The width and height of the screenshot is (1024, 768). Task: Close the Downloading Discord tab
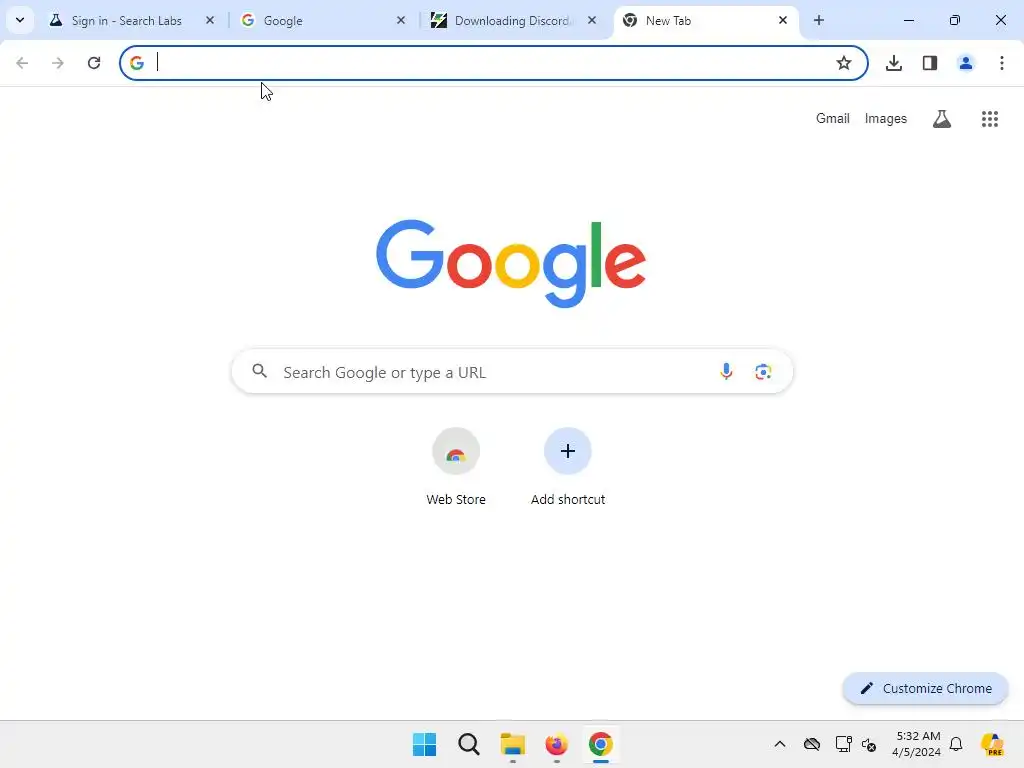tap(592, 21)
